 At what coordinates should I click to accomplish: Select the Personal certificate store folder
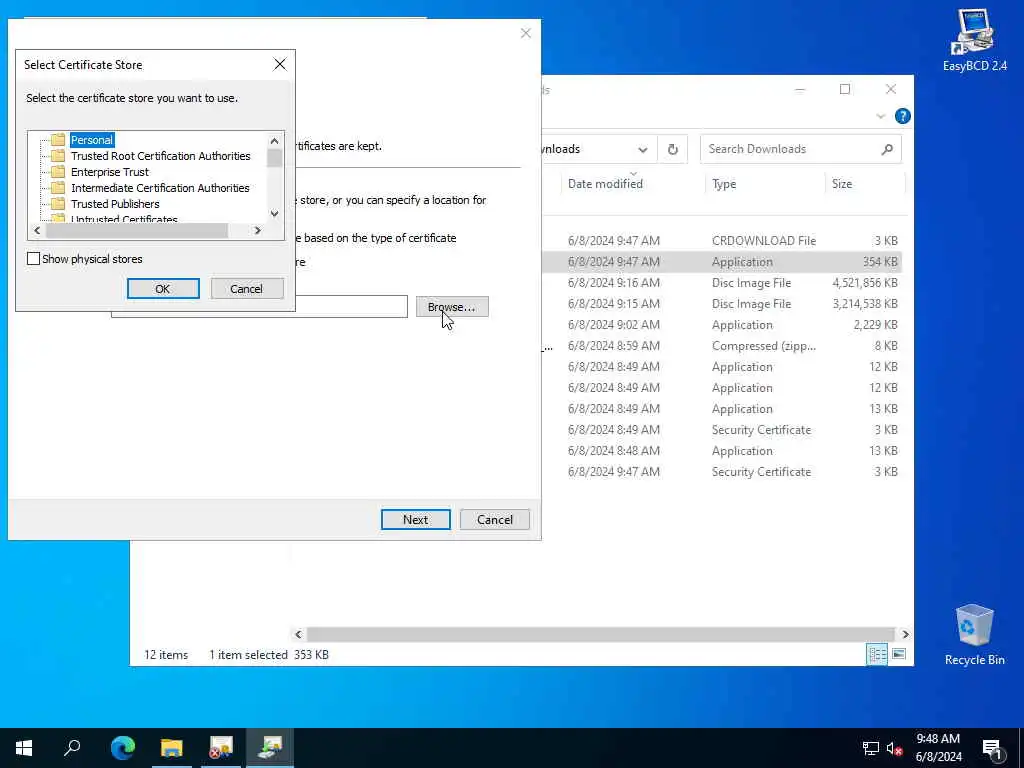[91, 140]
